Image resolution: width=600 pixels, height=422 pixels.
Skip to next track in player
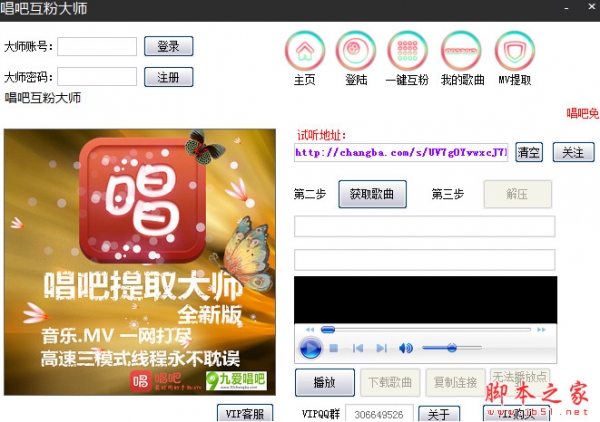tap(382, 348)
